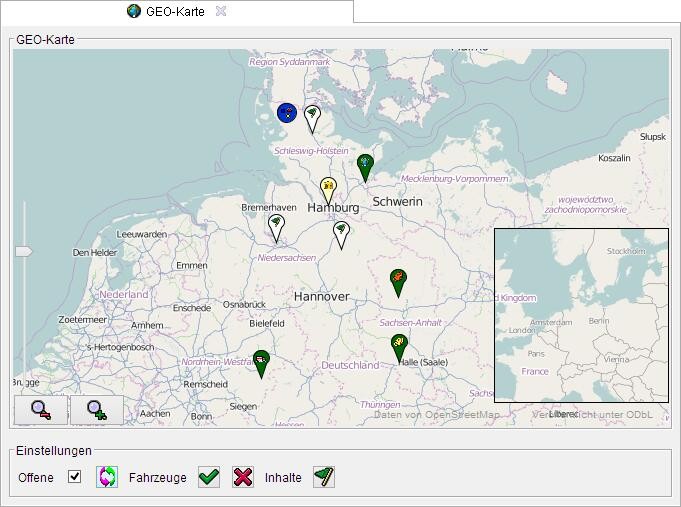Screen dimensions: 681x507
Task: Click the Emmen city label
Action: 192,265
